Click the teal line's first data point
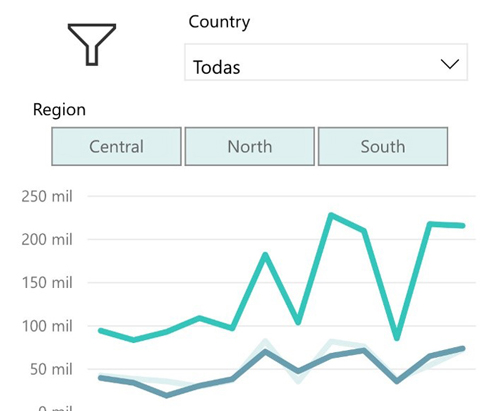The image size is (500, 411). click(x=101, y=331)
